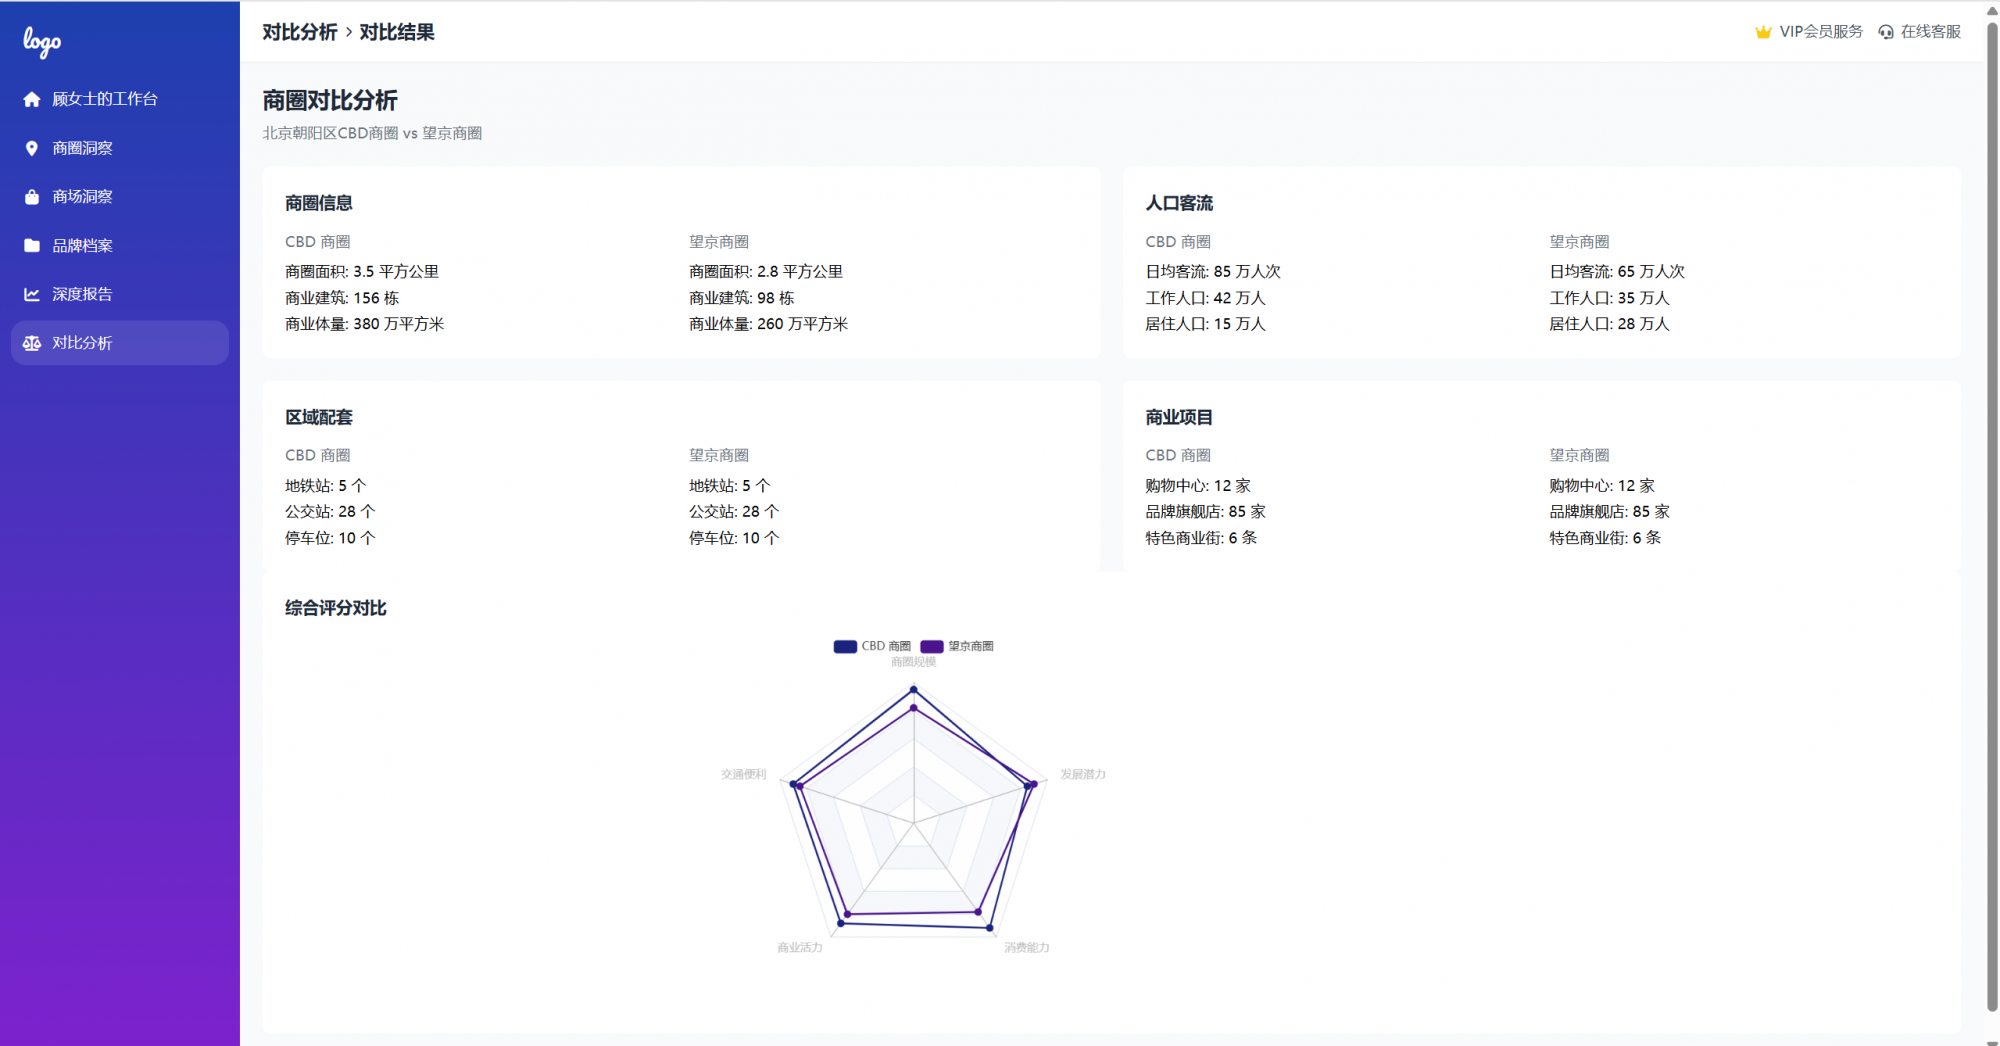Viewport: 2000px width, 1046px height.
Task: Toggle 望京商圈 series in radar legend
Action: (x=957, y=646)
